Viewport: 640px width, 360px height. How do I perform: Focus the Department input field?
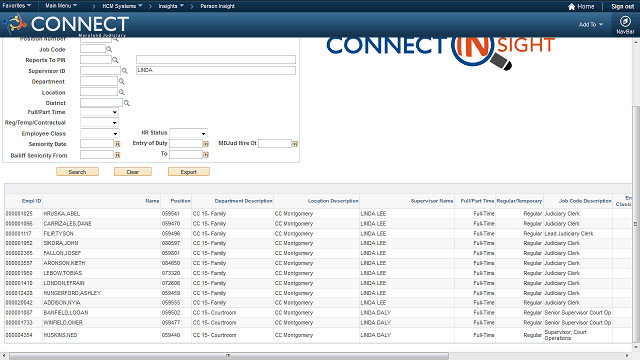[x=99, y=81]
